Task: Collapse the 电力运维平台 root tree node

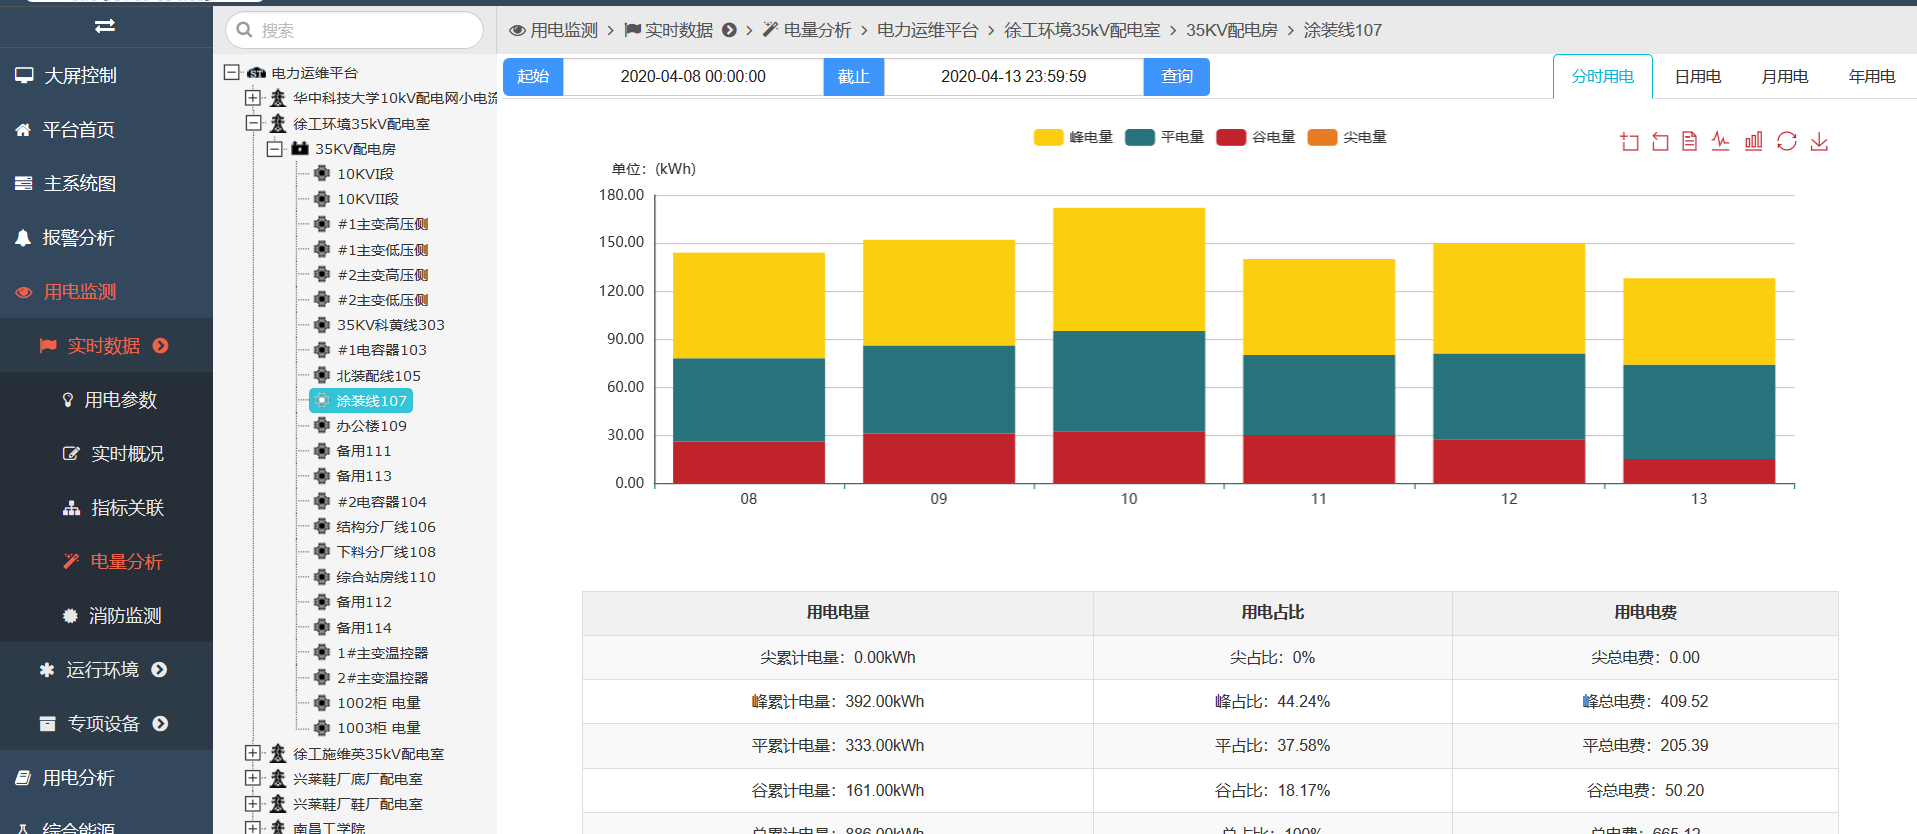Action: point(232,72)
